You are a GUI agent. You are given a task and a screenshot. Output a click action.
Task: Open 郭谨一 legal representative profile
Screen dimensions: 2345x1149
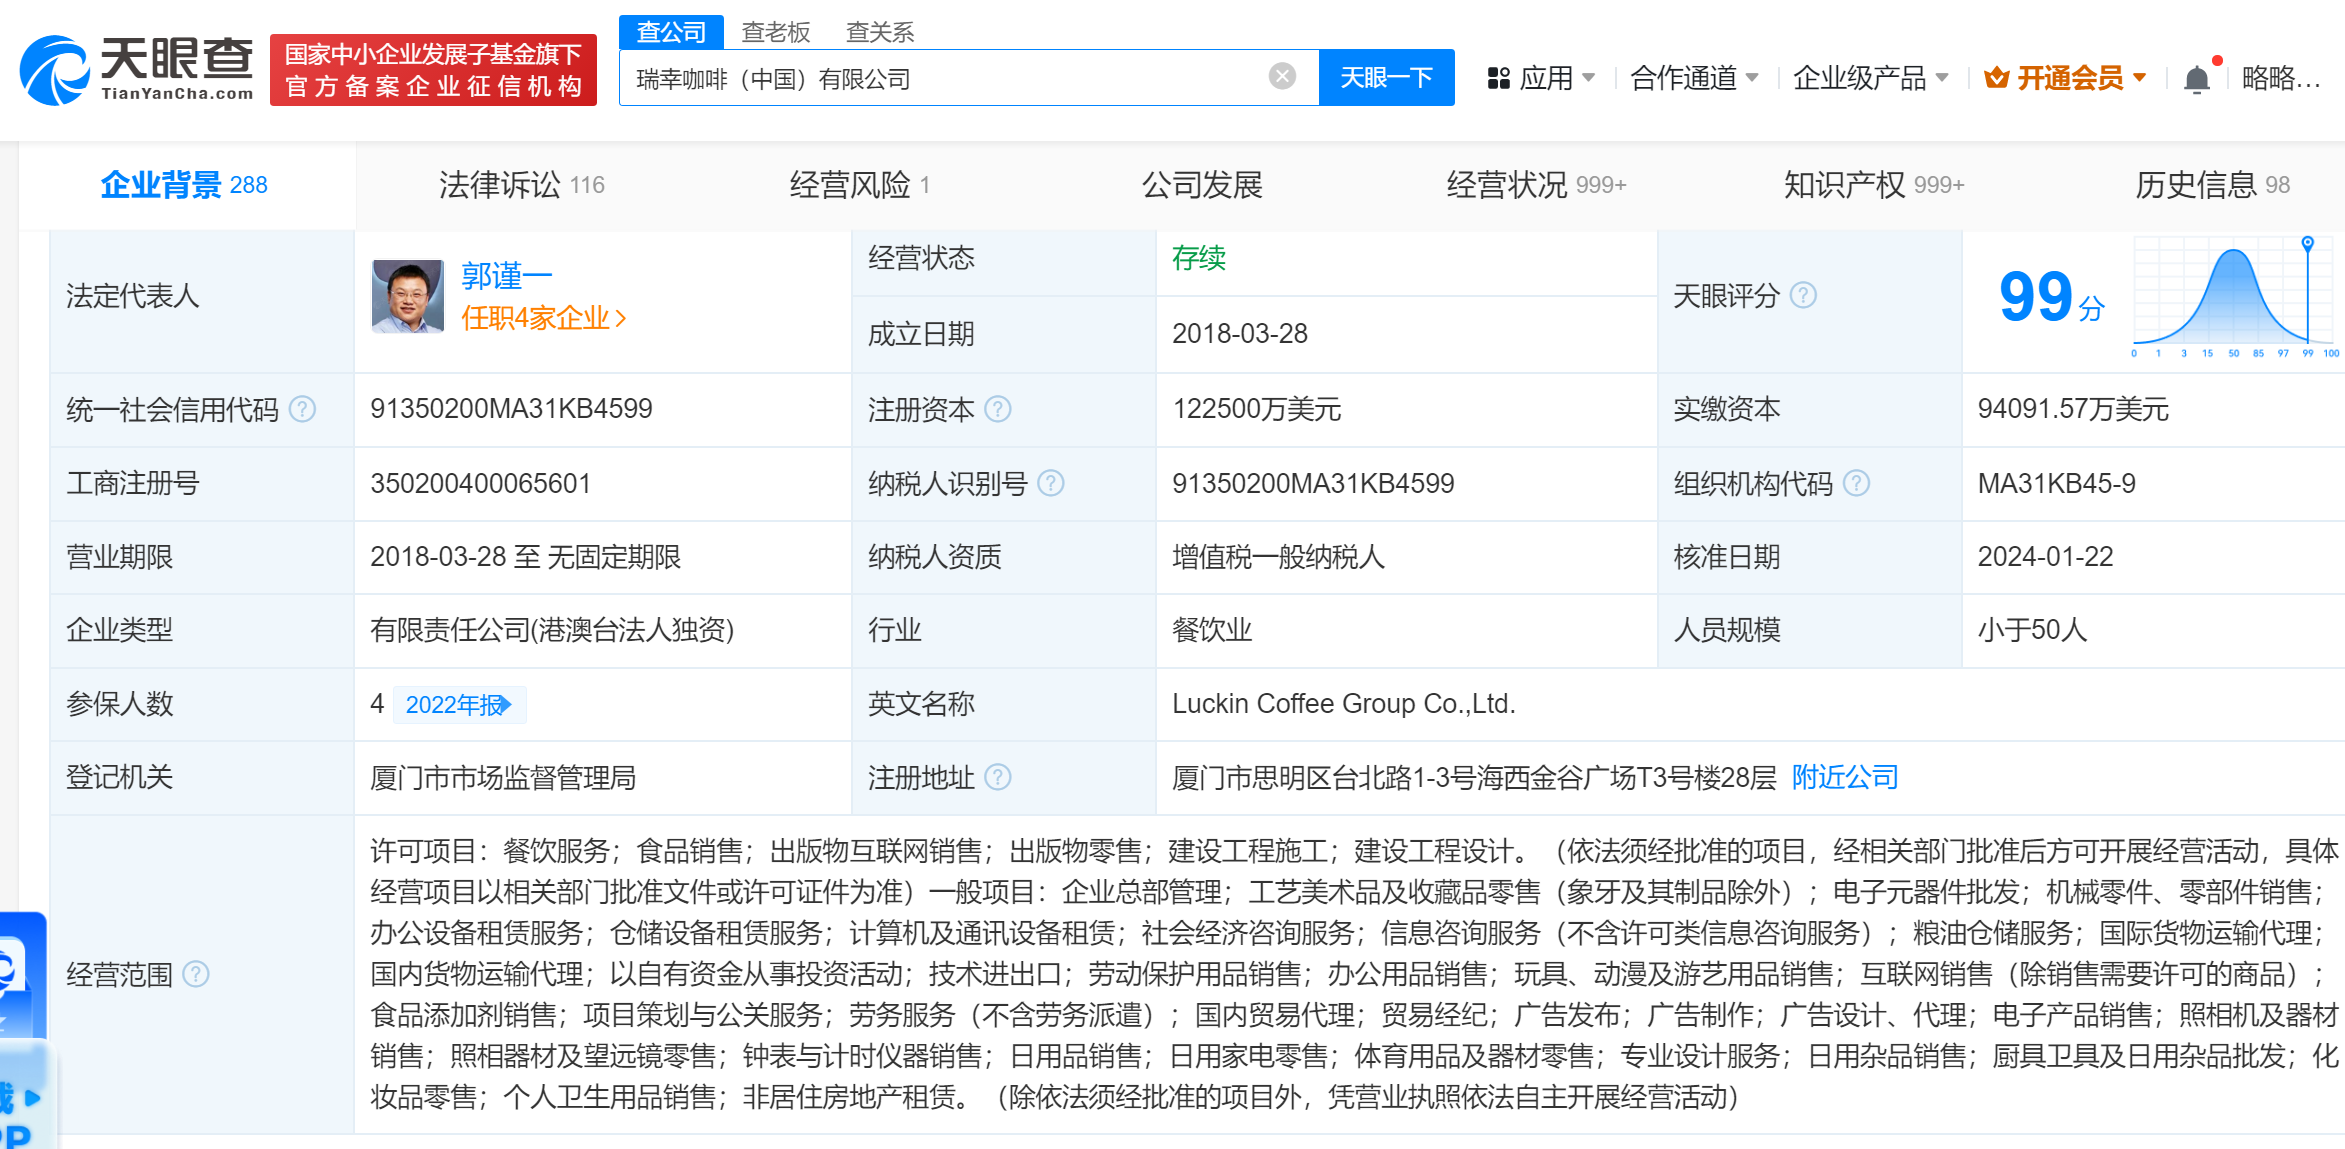coord(507,276)
